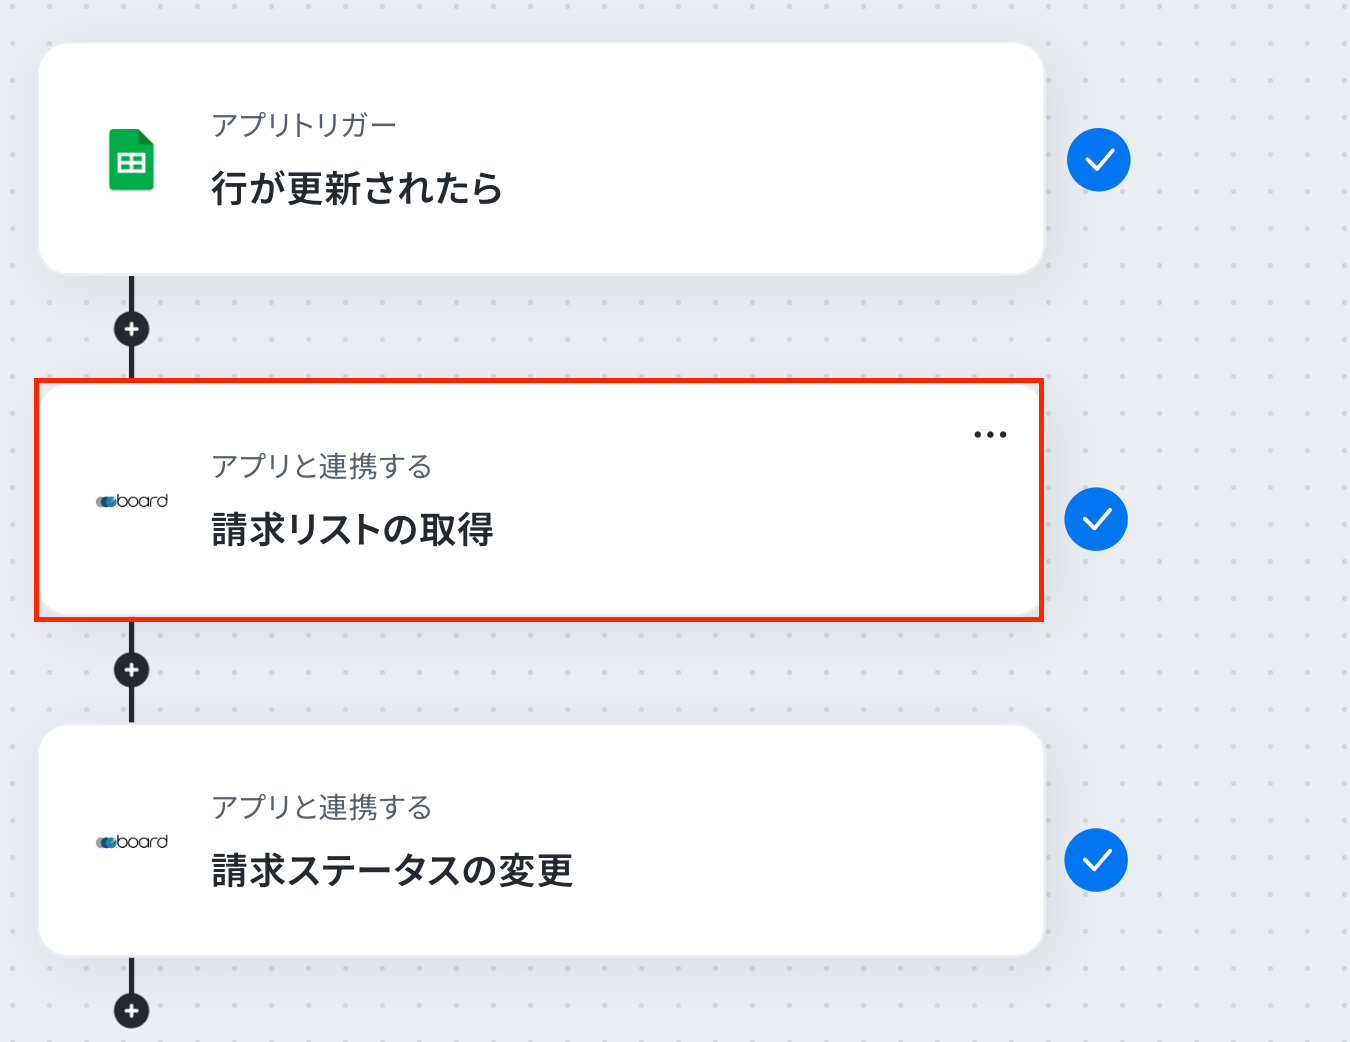Click blue checkmark next to 請求ステータスの変更
This screenshot has width=1350, height=1042.
[x=1096, y=860]
